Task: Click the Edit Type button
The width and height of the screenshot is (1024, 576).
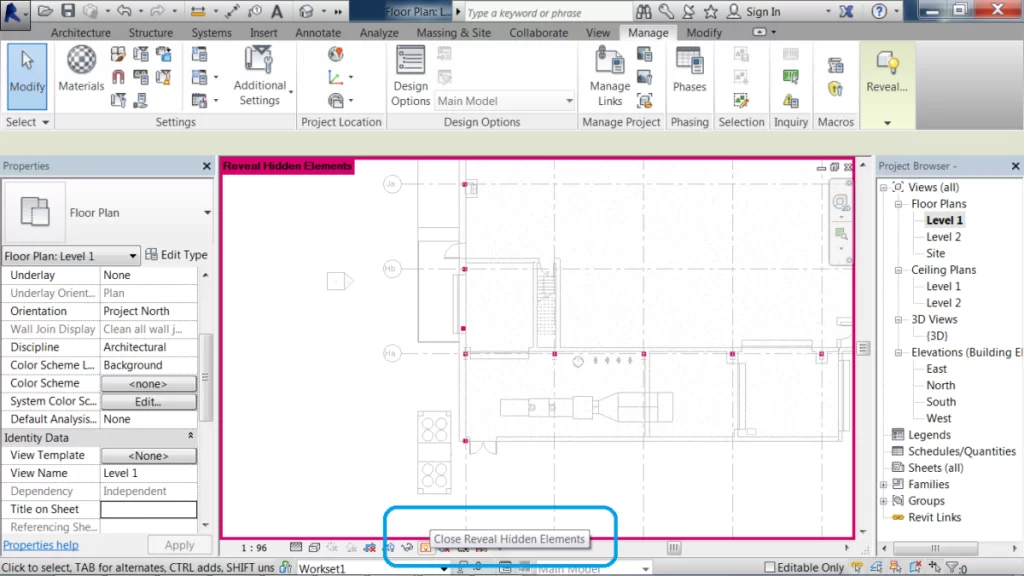Action: coord(177,255)
